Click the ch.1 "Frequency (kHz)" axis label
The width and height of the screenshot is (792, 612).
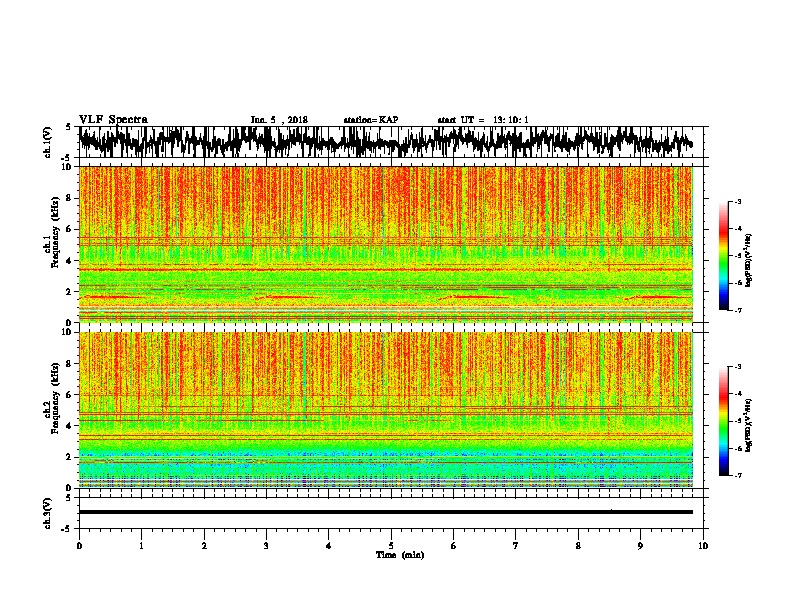pos(55,232)
